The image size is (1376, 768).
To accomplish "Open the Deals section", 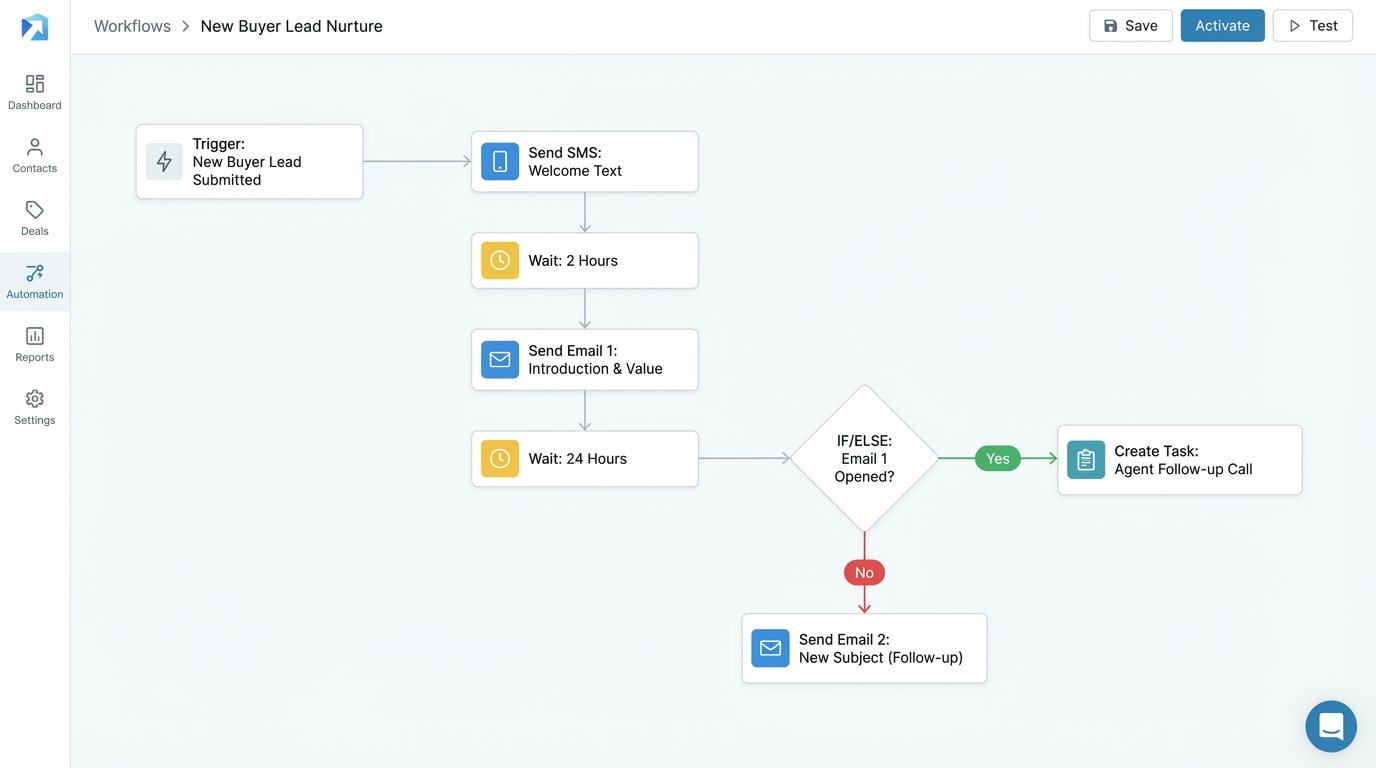I will (x=34, y=217).
